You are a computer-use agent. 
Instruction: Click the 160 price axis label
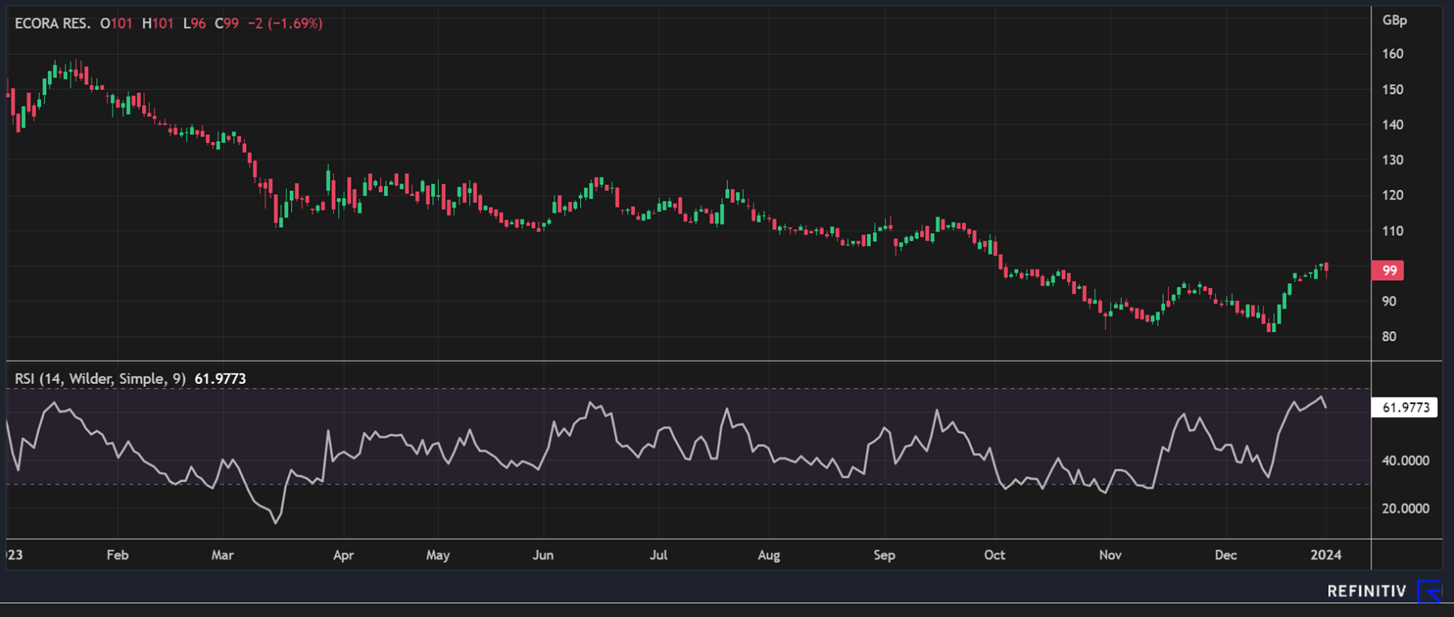coord(1392,54)
